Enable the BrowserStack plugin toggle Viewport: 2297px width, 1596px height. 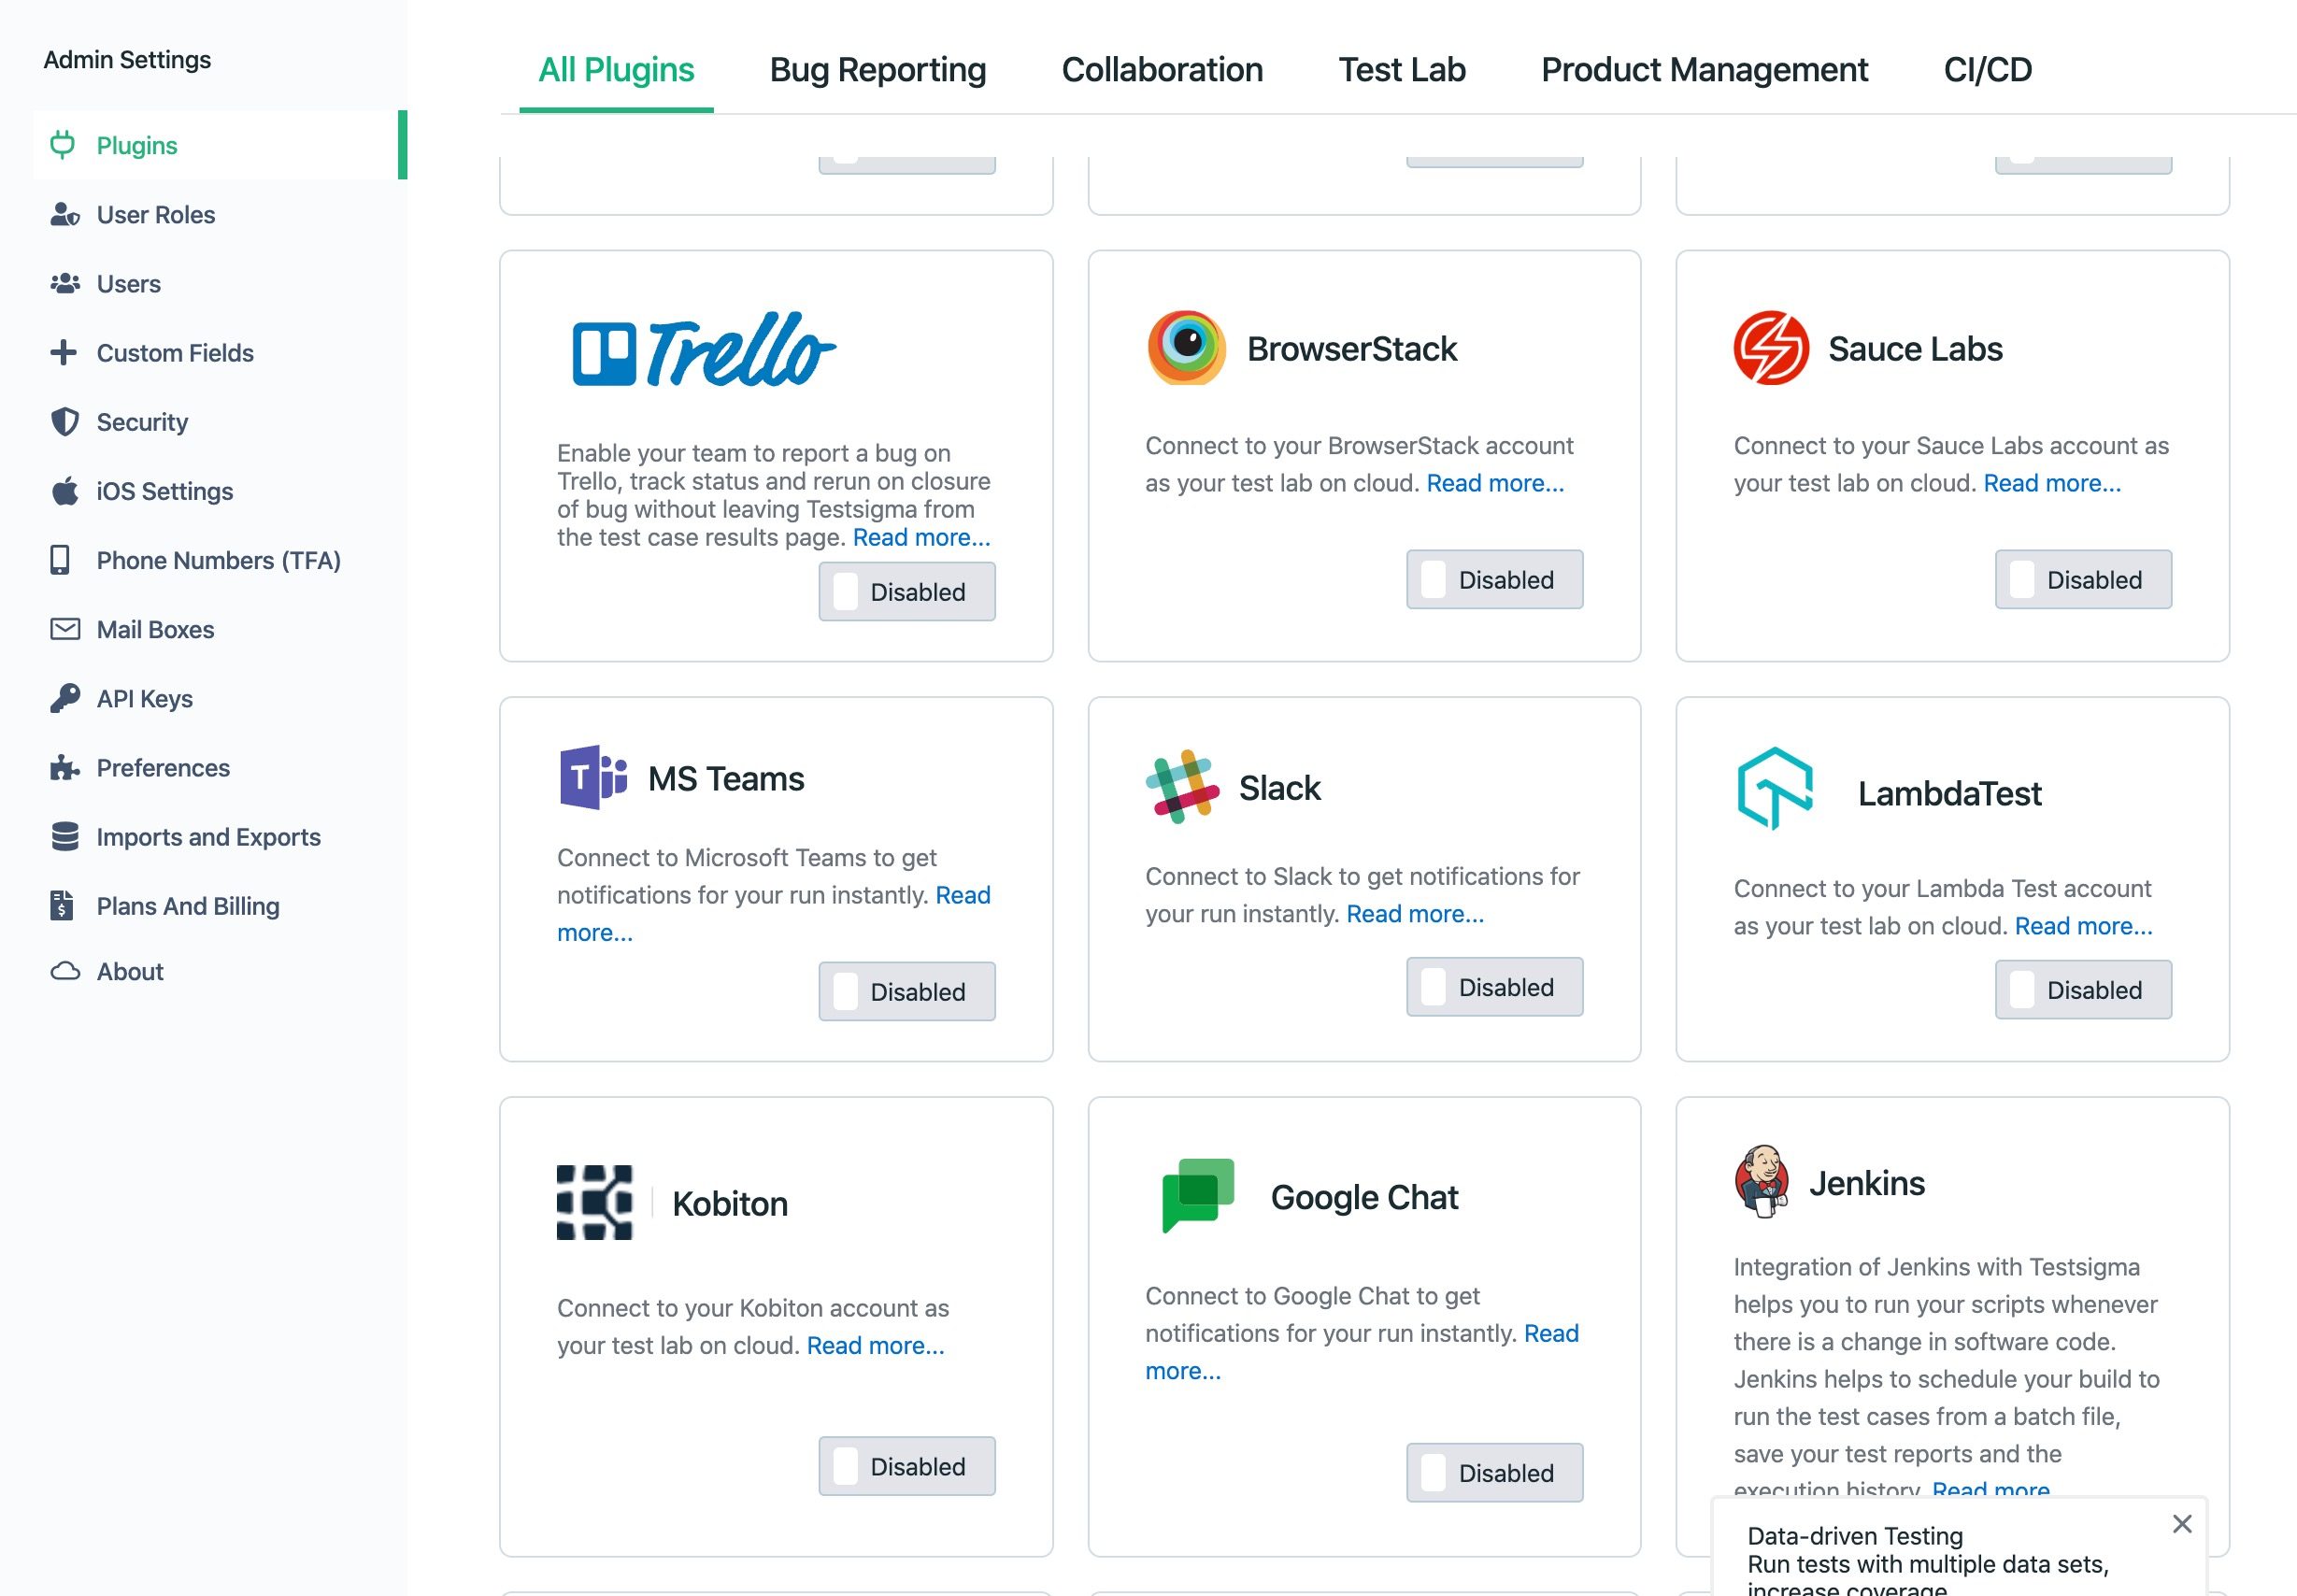1495,580
